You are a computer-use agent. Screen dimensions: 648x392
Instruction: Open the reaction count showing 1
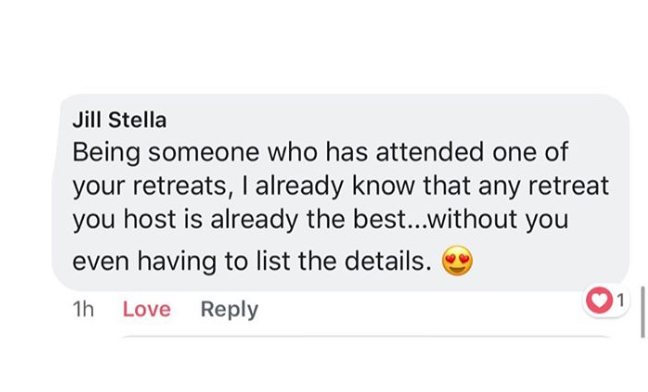[x=620, y=301]
